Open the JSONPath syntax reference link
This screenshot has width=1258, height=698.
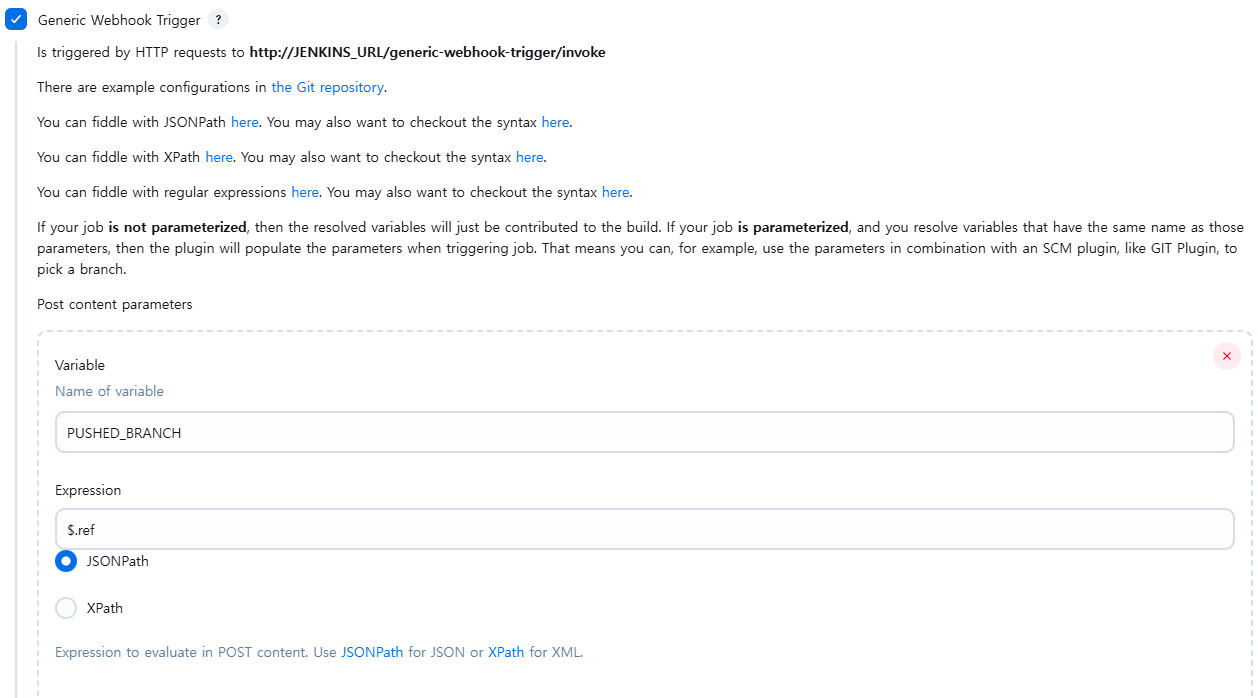click(x=555, y=122)
